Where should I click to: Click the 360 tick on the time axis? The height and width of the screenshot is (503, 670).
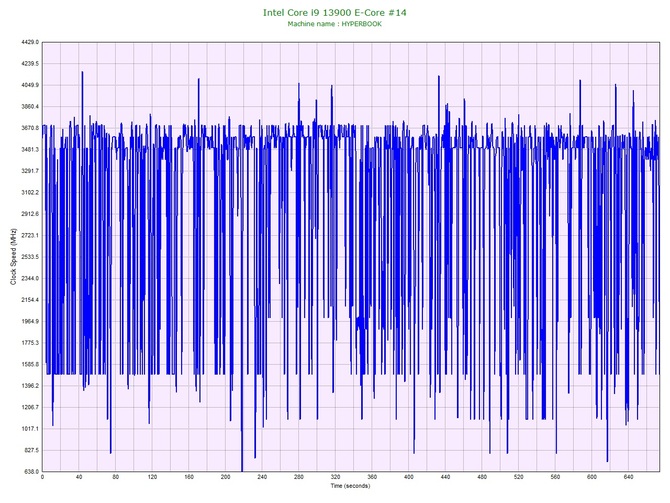(x=372, y=477)
